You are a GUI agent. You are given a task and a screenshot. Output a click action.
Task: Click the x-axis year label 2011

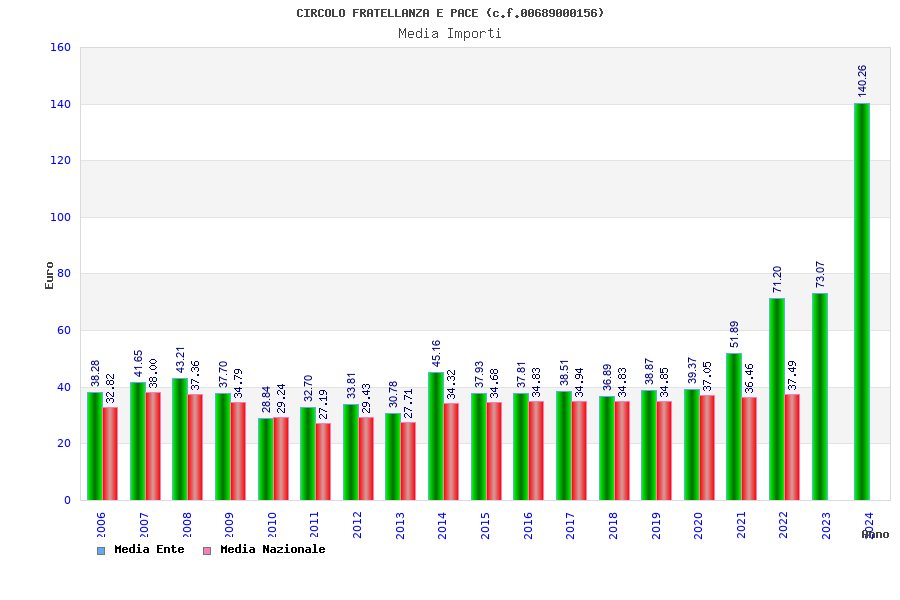click(315, 525)
